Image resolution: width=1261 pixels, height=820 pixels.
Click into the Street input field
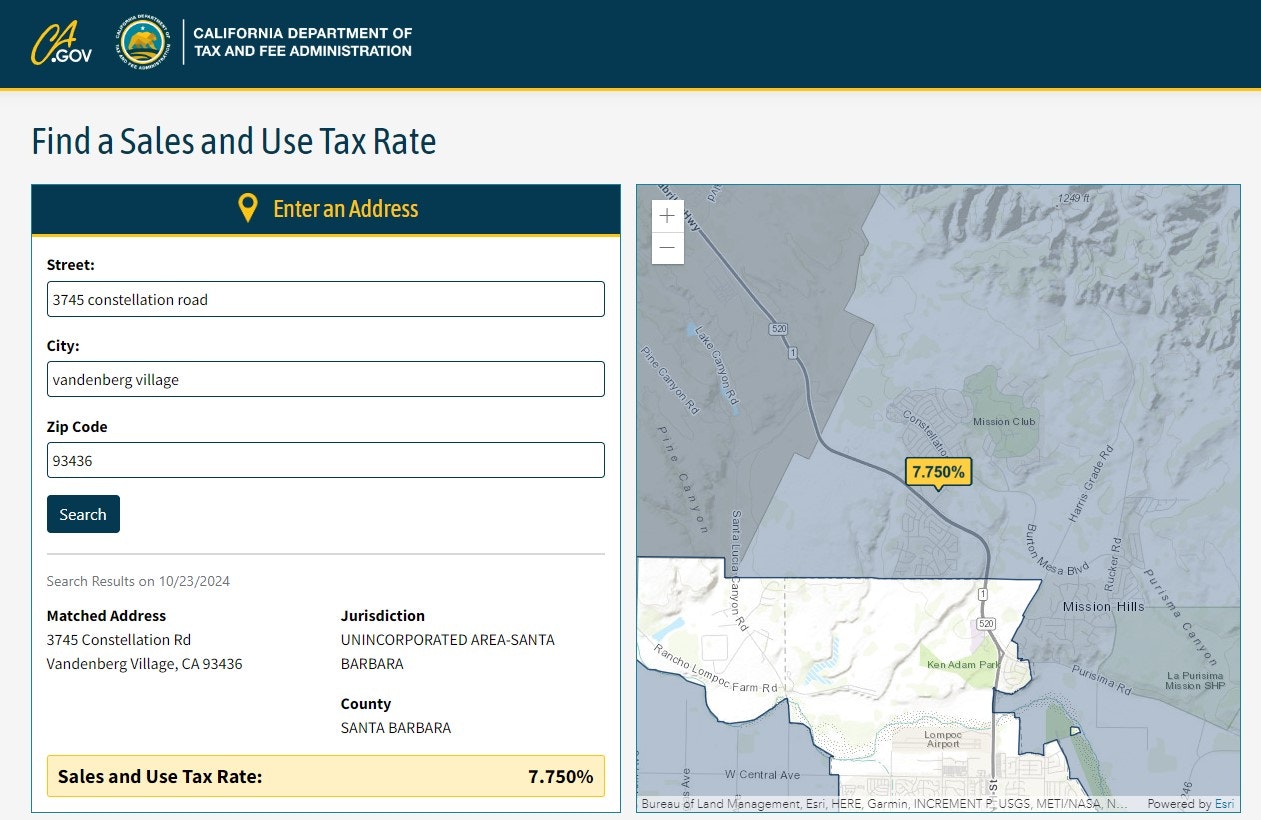325,299
